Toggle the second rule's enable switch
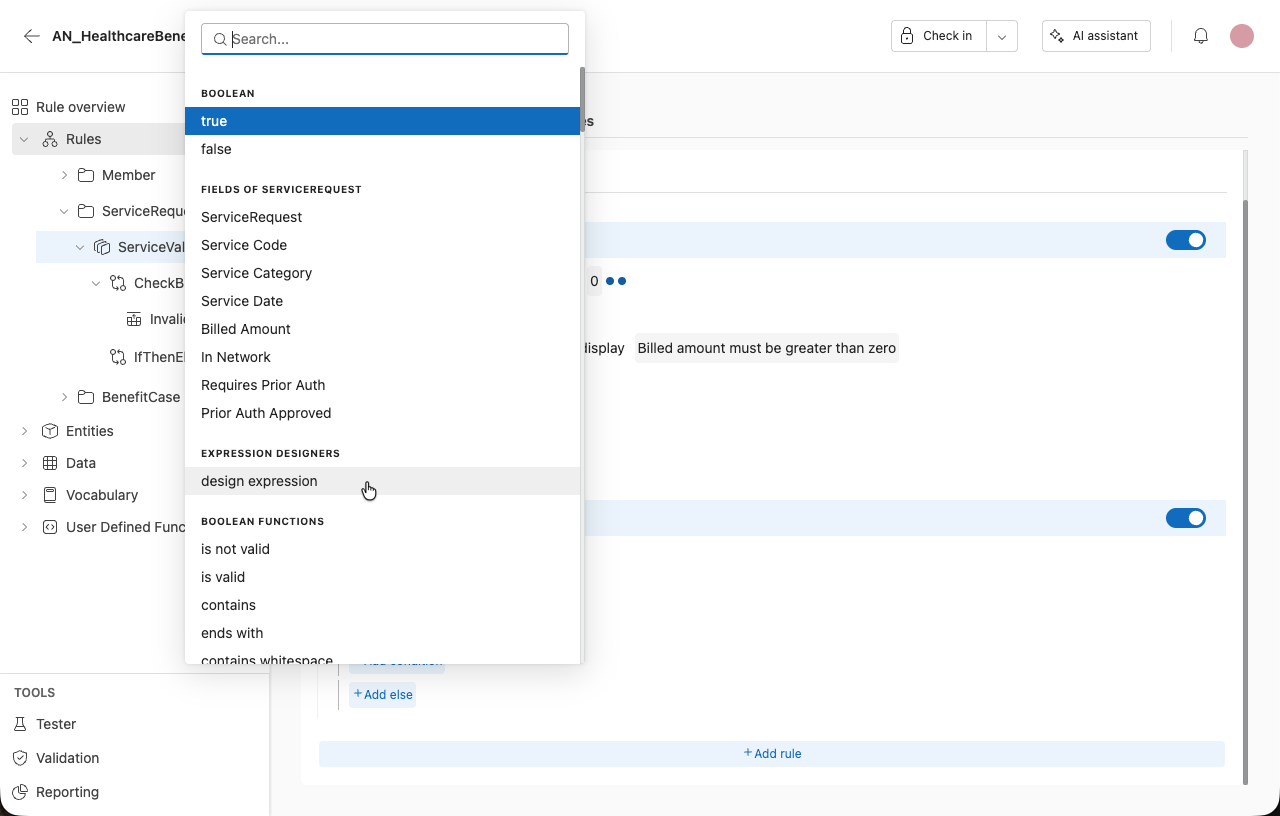Image resolution: width=1280 pixels, height=816 pixels. tap(1186, 518)
